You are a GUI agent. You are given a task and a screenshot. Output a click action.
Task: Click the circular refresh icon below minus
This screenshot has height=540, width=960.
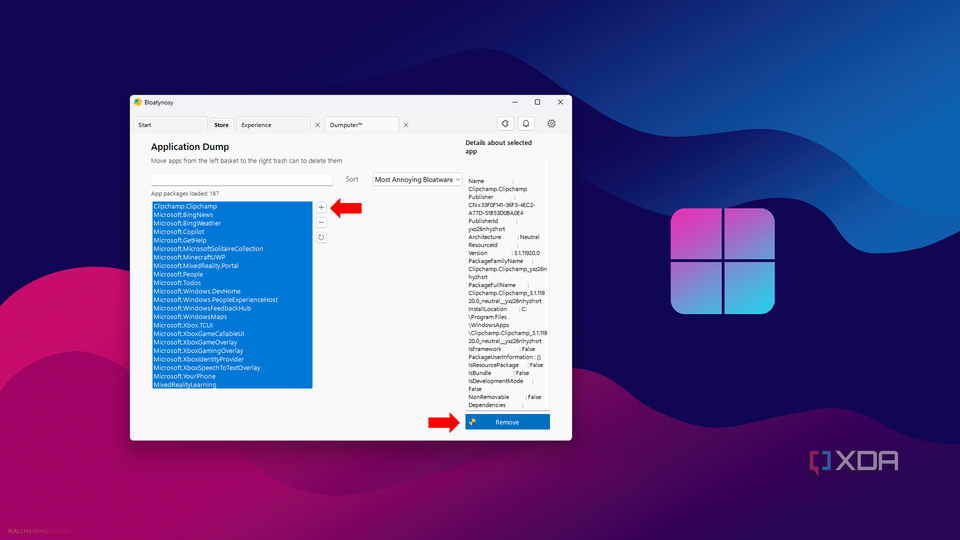point(321,237)
